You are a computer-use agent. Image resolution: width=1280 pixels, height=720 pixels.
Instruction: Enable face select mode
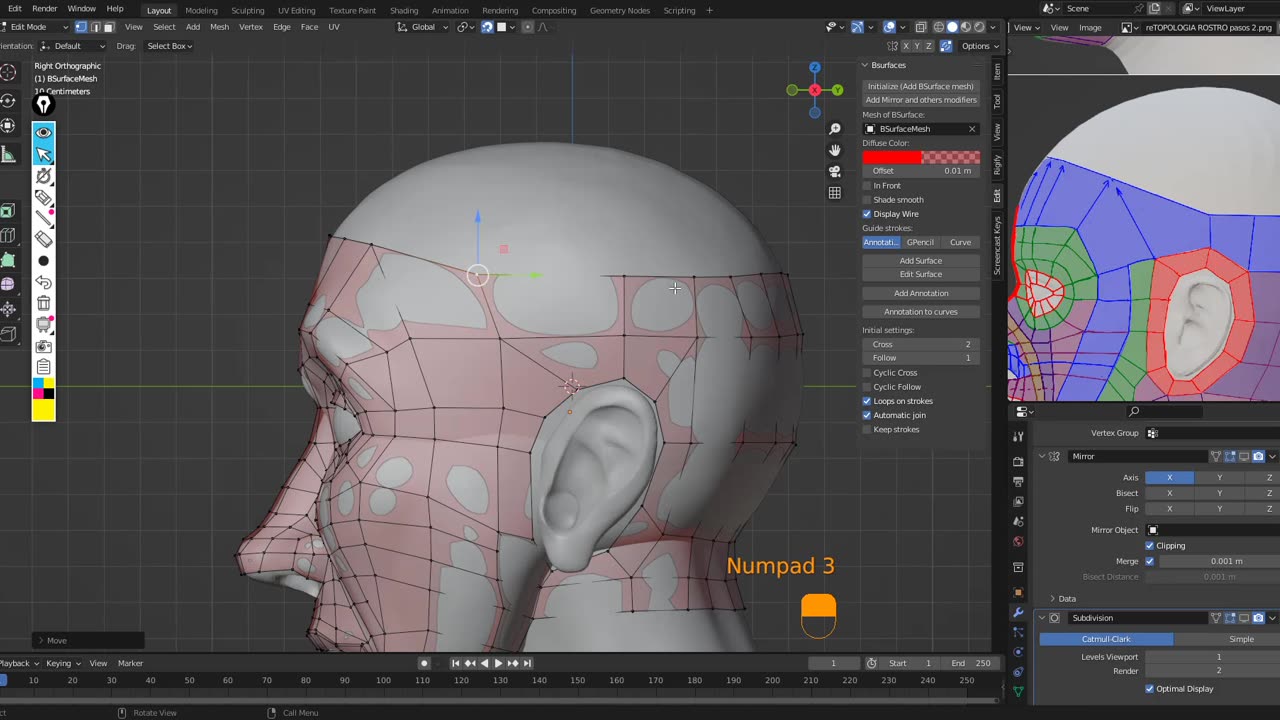[109, 27]
